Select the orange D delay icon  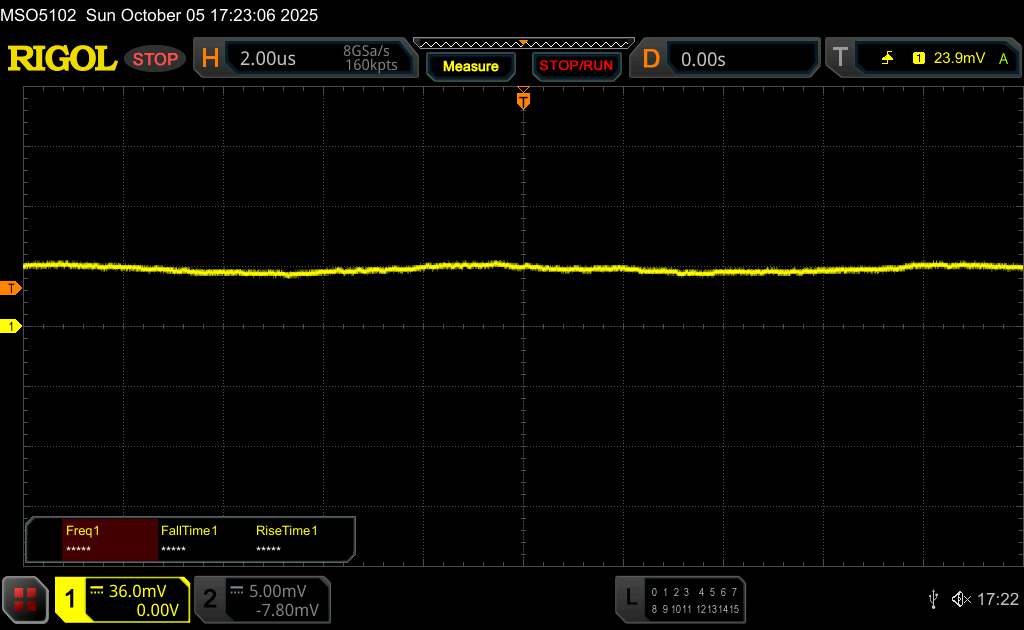[x=651, y=59]
